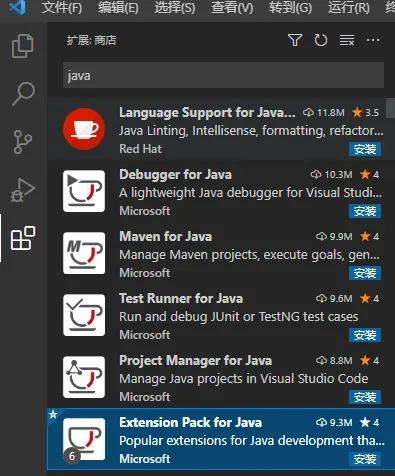
Task: Open the 文件(F) menu
Action: click(62, 7)
